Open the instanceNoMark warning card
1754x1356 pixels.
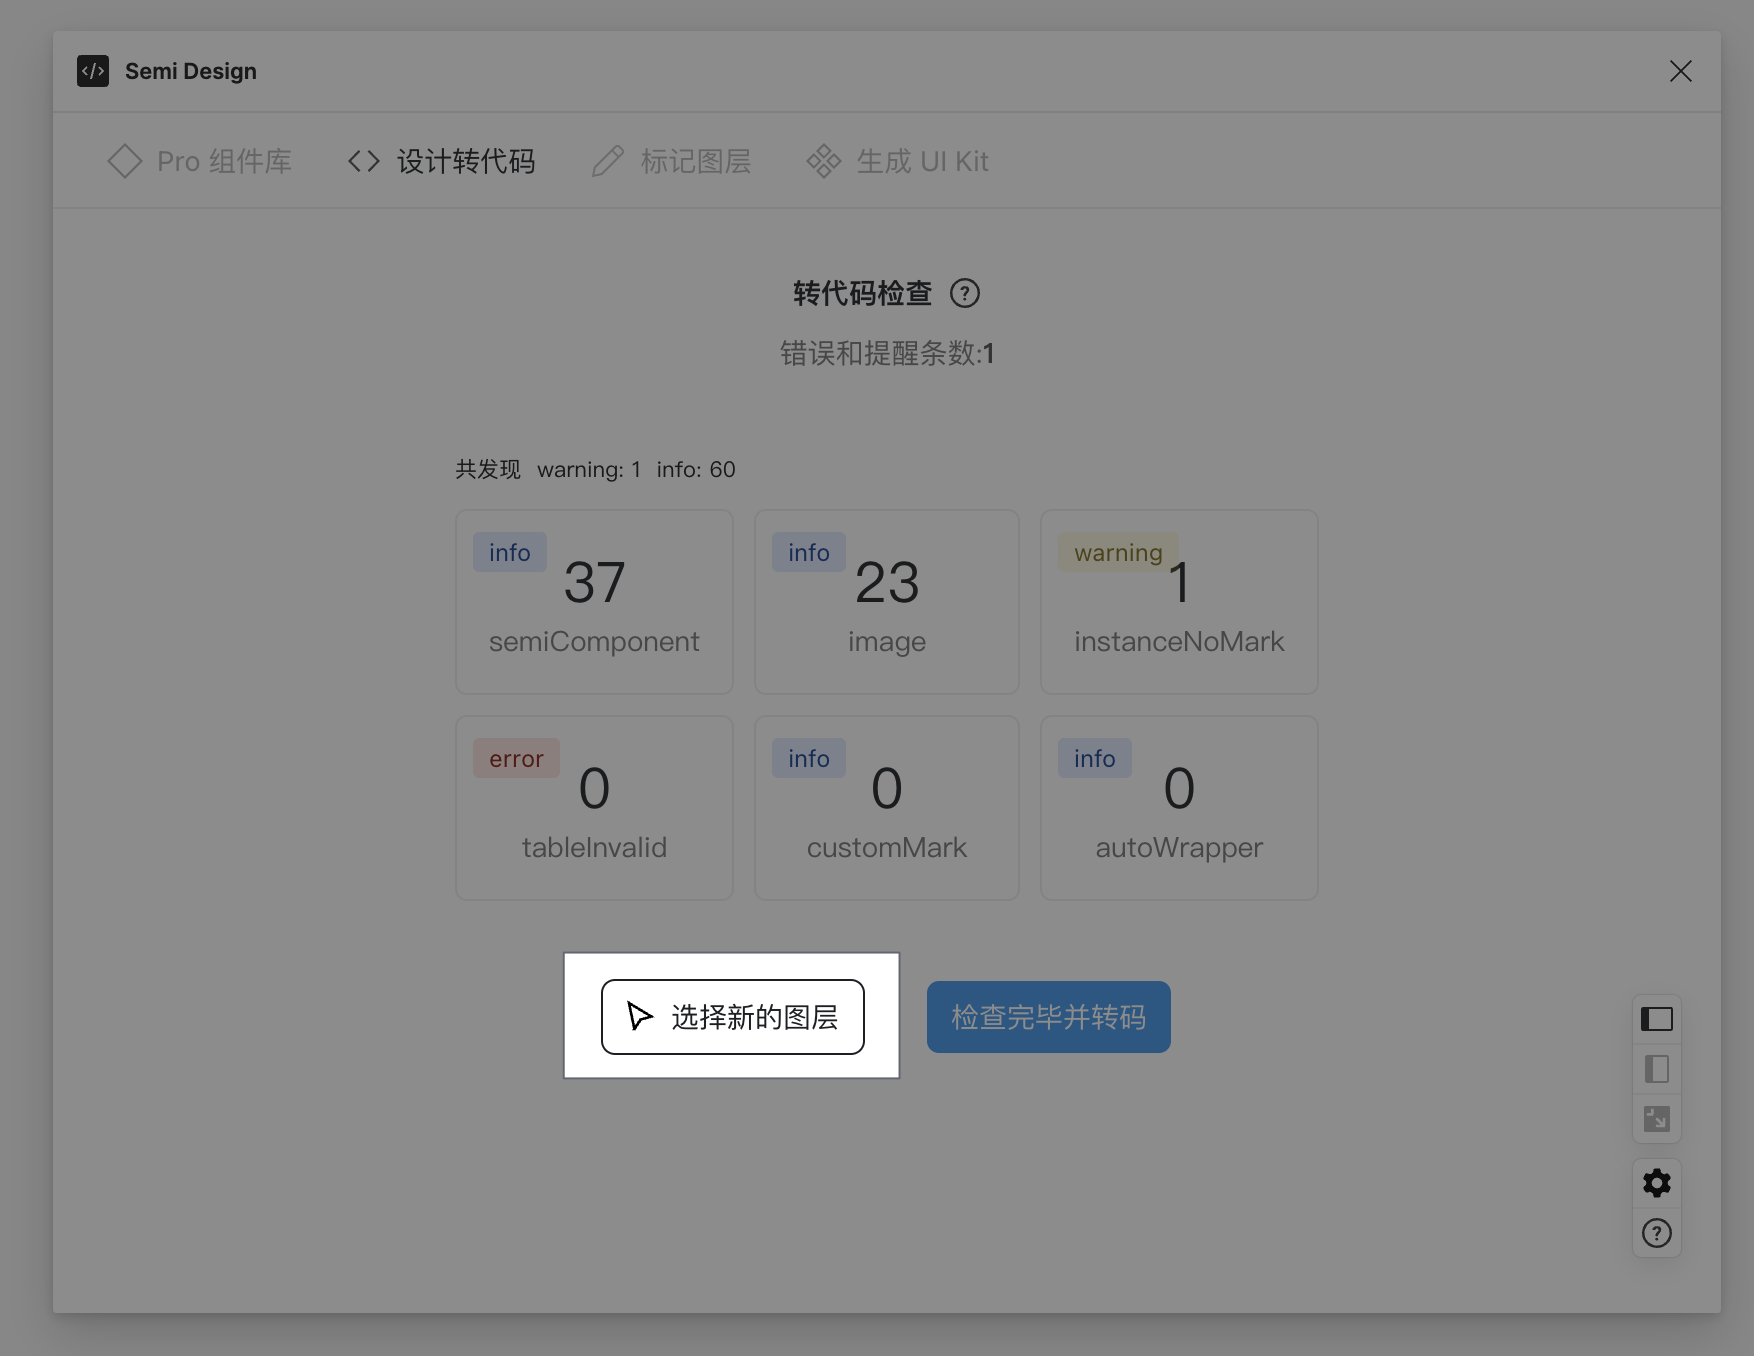tap(1179, 602)
